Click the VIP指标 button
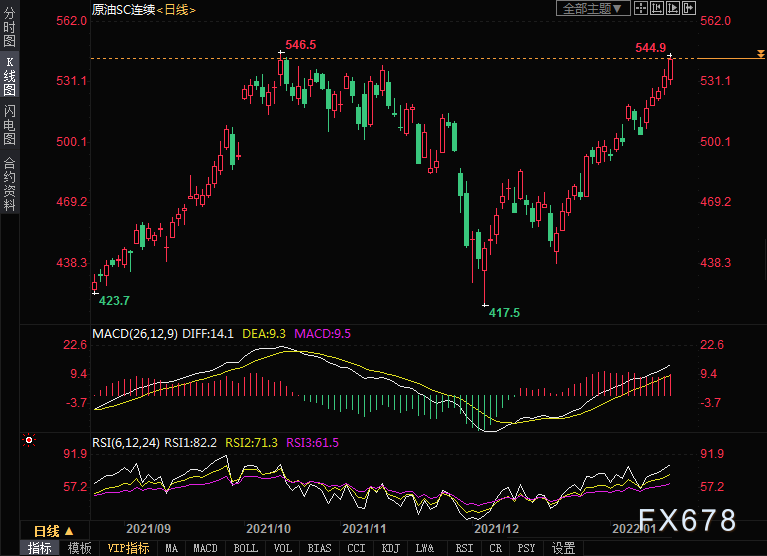This screenshot has height=556, width=767. (128, 548)
